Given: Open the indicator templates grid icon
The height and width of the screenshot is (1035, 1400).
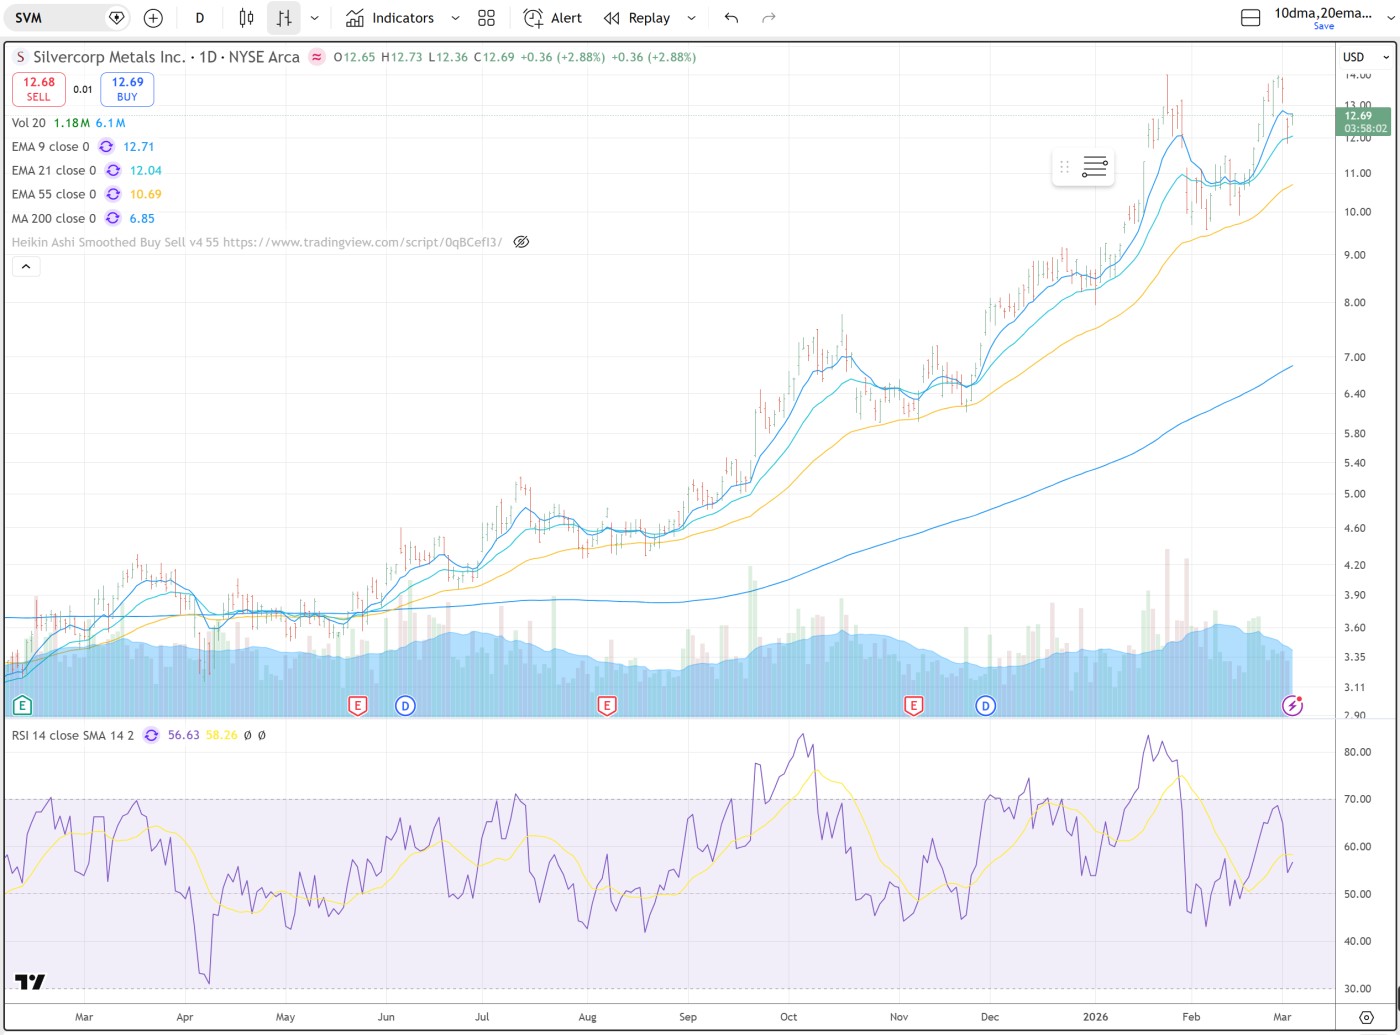Looking at the screenshot, I should coord(486,18).
